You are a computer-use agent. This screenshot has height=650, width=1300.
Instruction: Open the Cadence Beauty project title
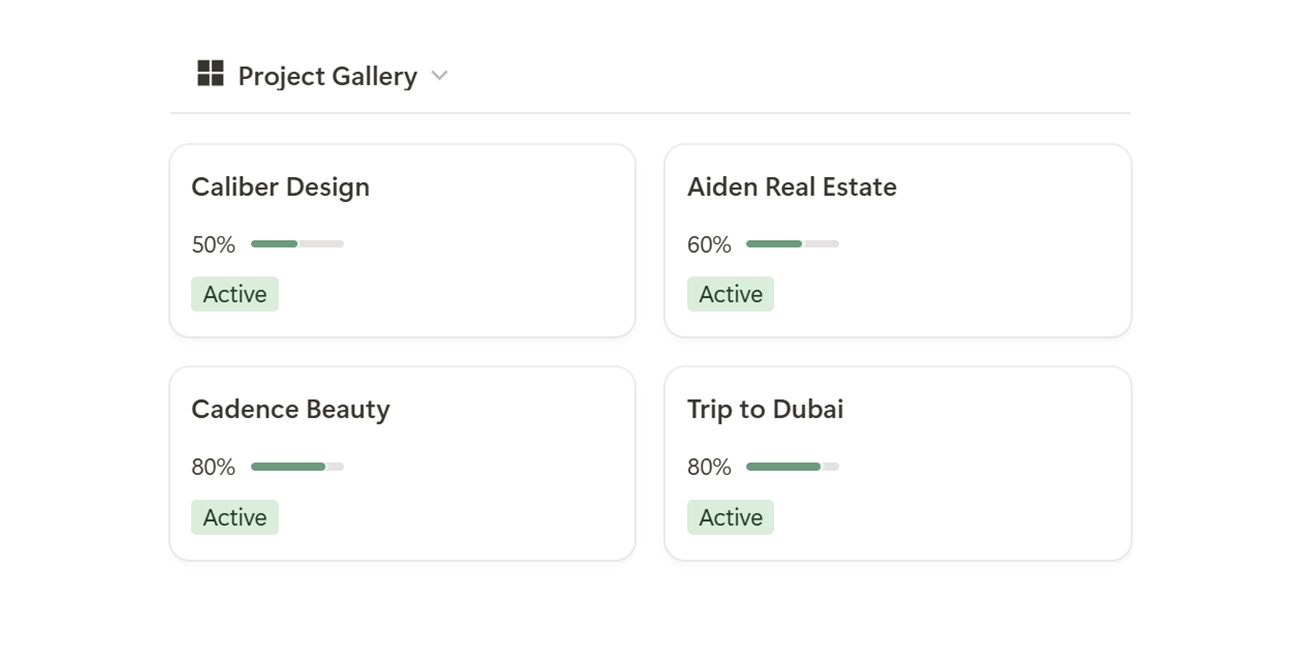tap(290, 410)
